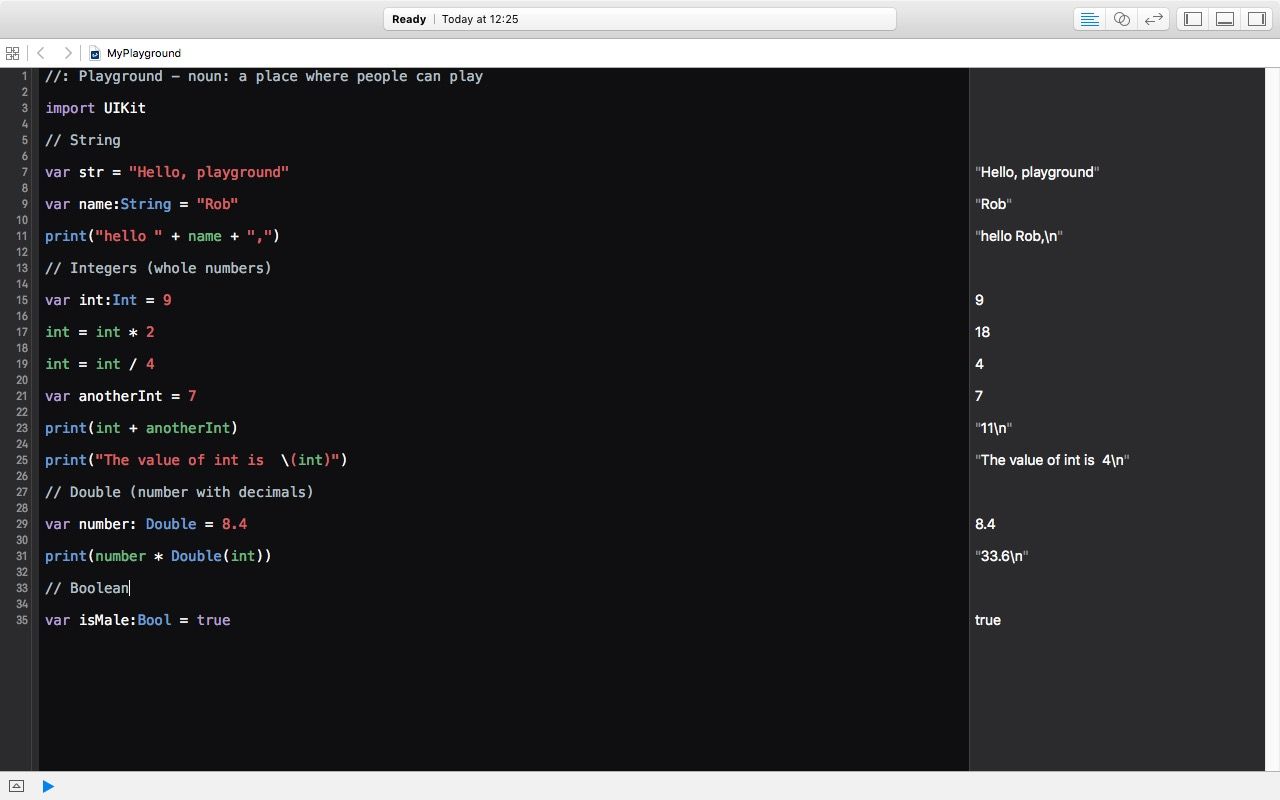Toggle the Navigator left panel
Image resolution: width=1280 pixels, height=800 pixels.
(x=1193, y=19)
